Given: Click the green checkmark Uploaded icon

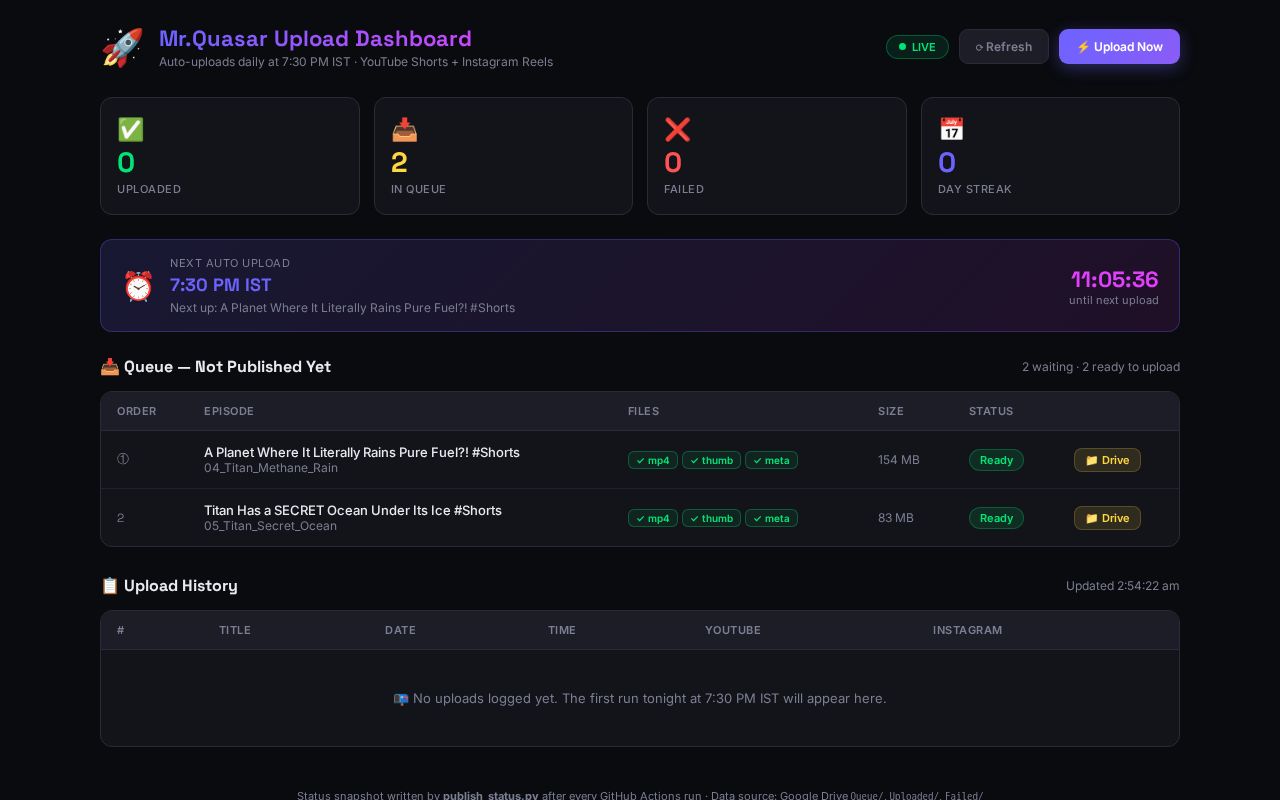Looking at the screenshot, I should coord(131,130).
